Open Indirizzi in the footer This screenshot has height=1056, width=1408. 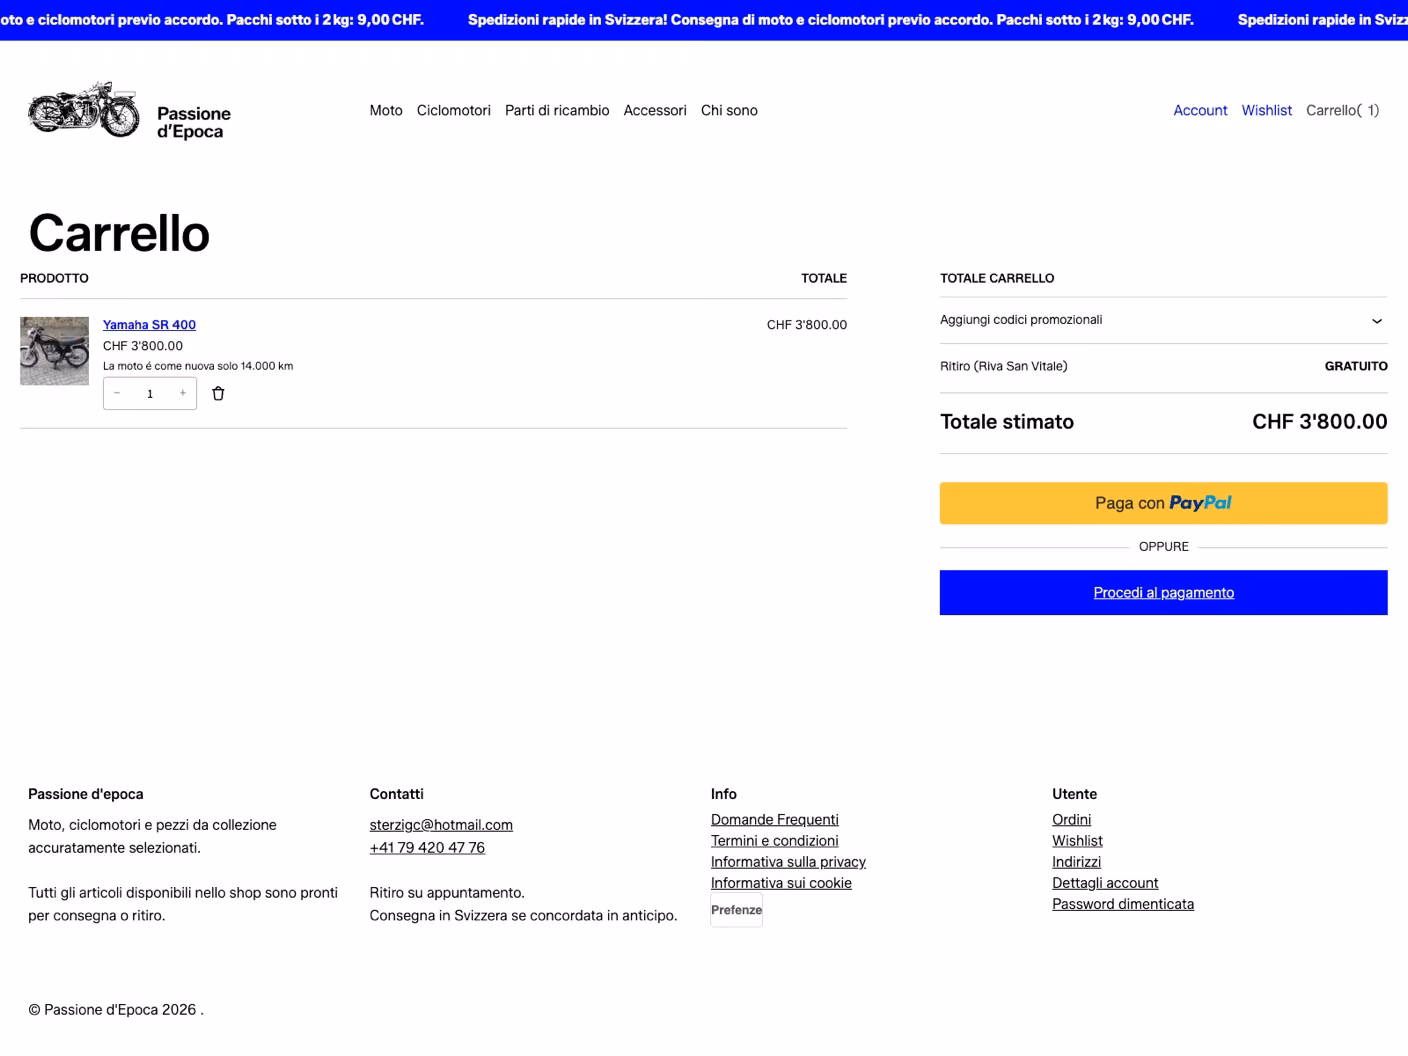point(1076,862)
